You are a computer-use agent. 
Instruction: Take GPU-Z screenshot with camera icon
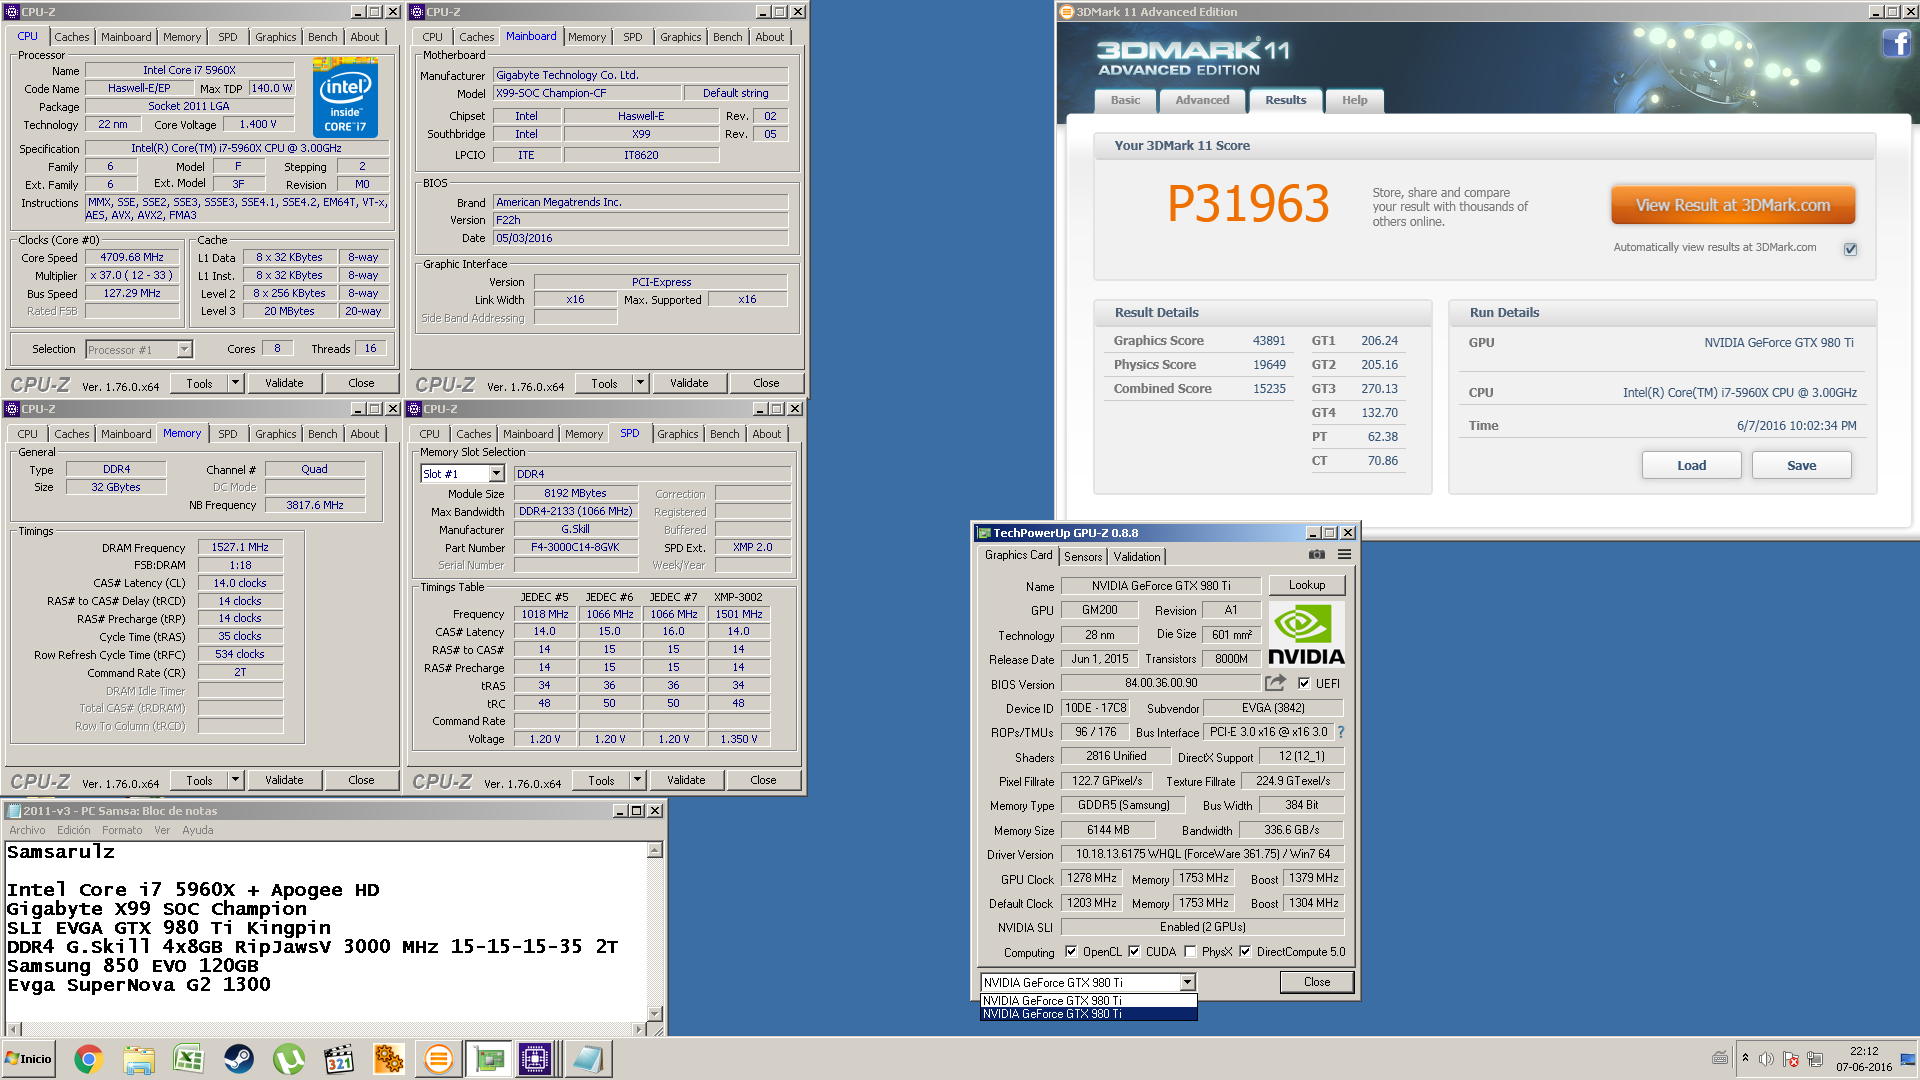pyautogui.click(x=1317, y=555)
